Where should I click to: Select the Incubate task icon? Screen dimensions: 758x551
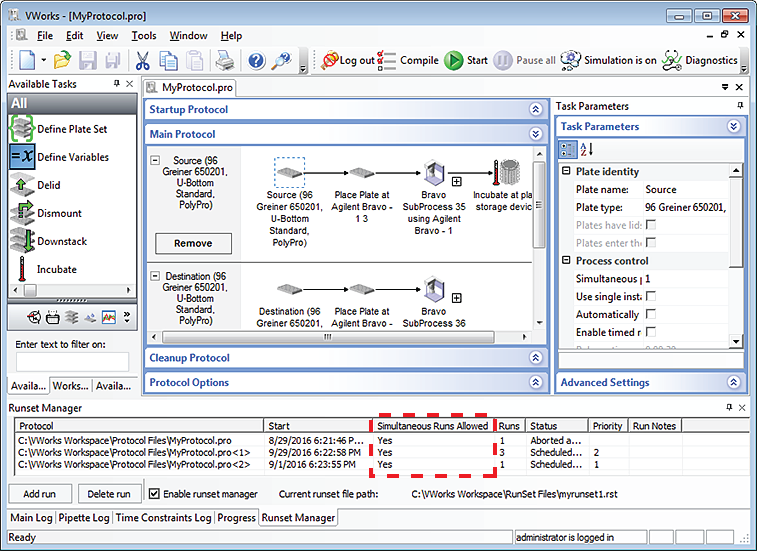pos(22,268)
